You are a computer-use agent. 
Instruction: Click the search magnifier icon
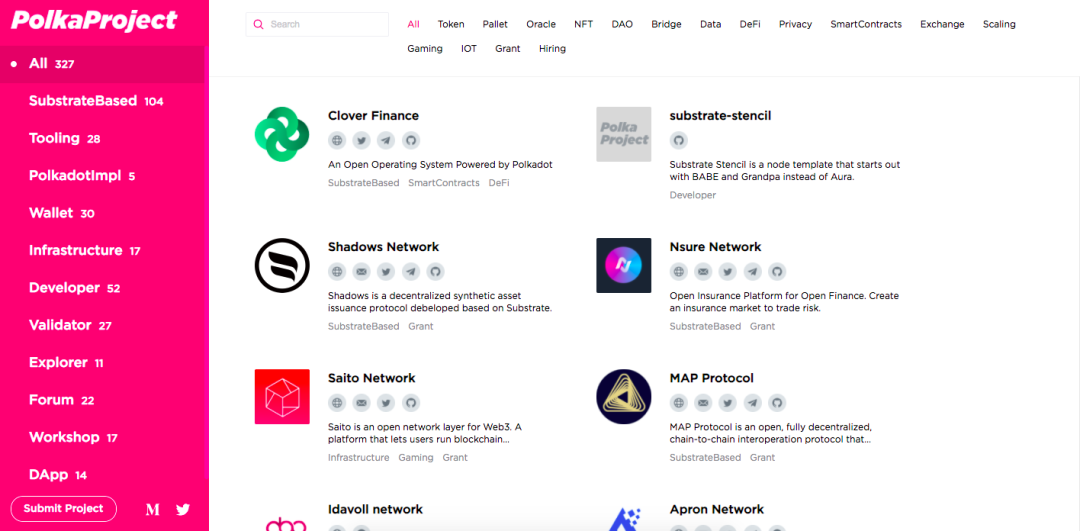click(x=258, y=24)
